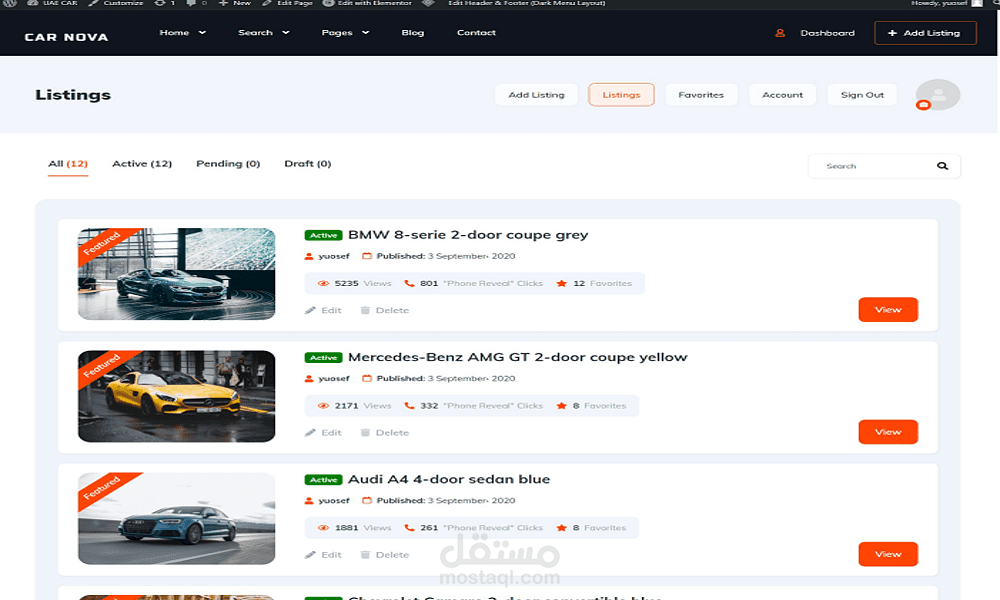1000x600 pixels.
Task: Click the phone icon on Mercedes listing
Action: tap(409, 406)
